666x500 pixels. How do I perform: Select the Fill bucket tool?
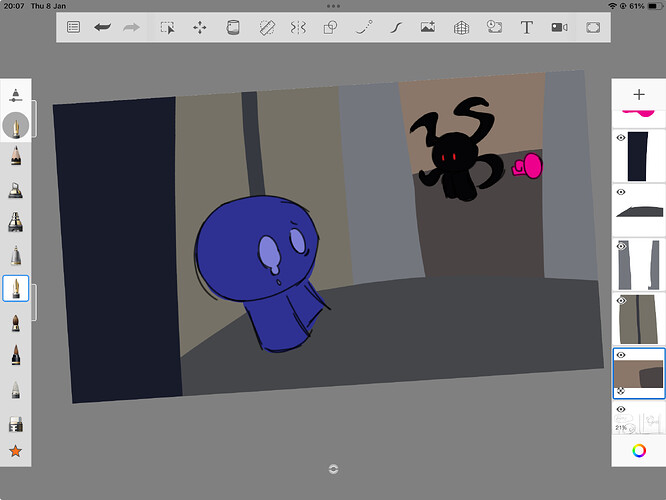(x=233, y=27)
